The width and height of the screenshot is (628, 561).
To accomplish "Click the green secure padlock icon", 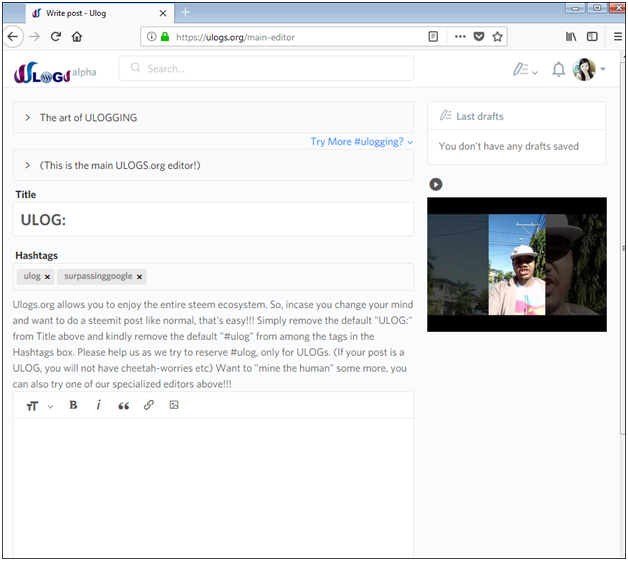I will point(165,37).
